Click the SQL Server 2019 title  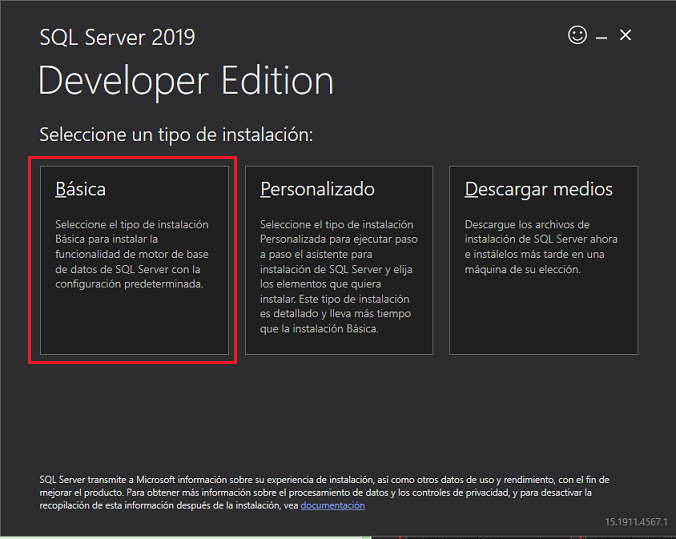pyautogui.click(x=117, y=37)
